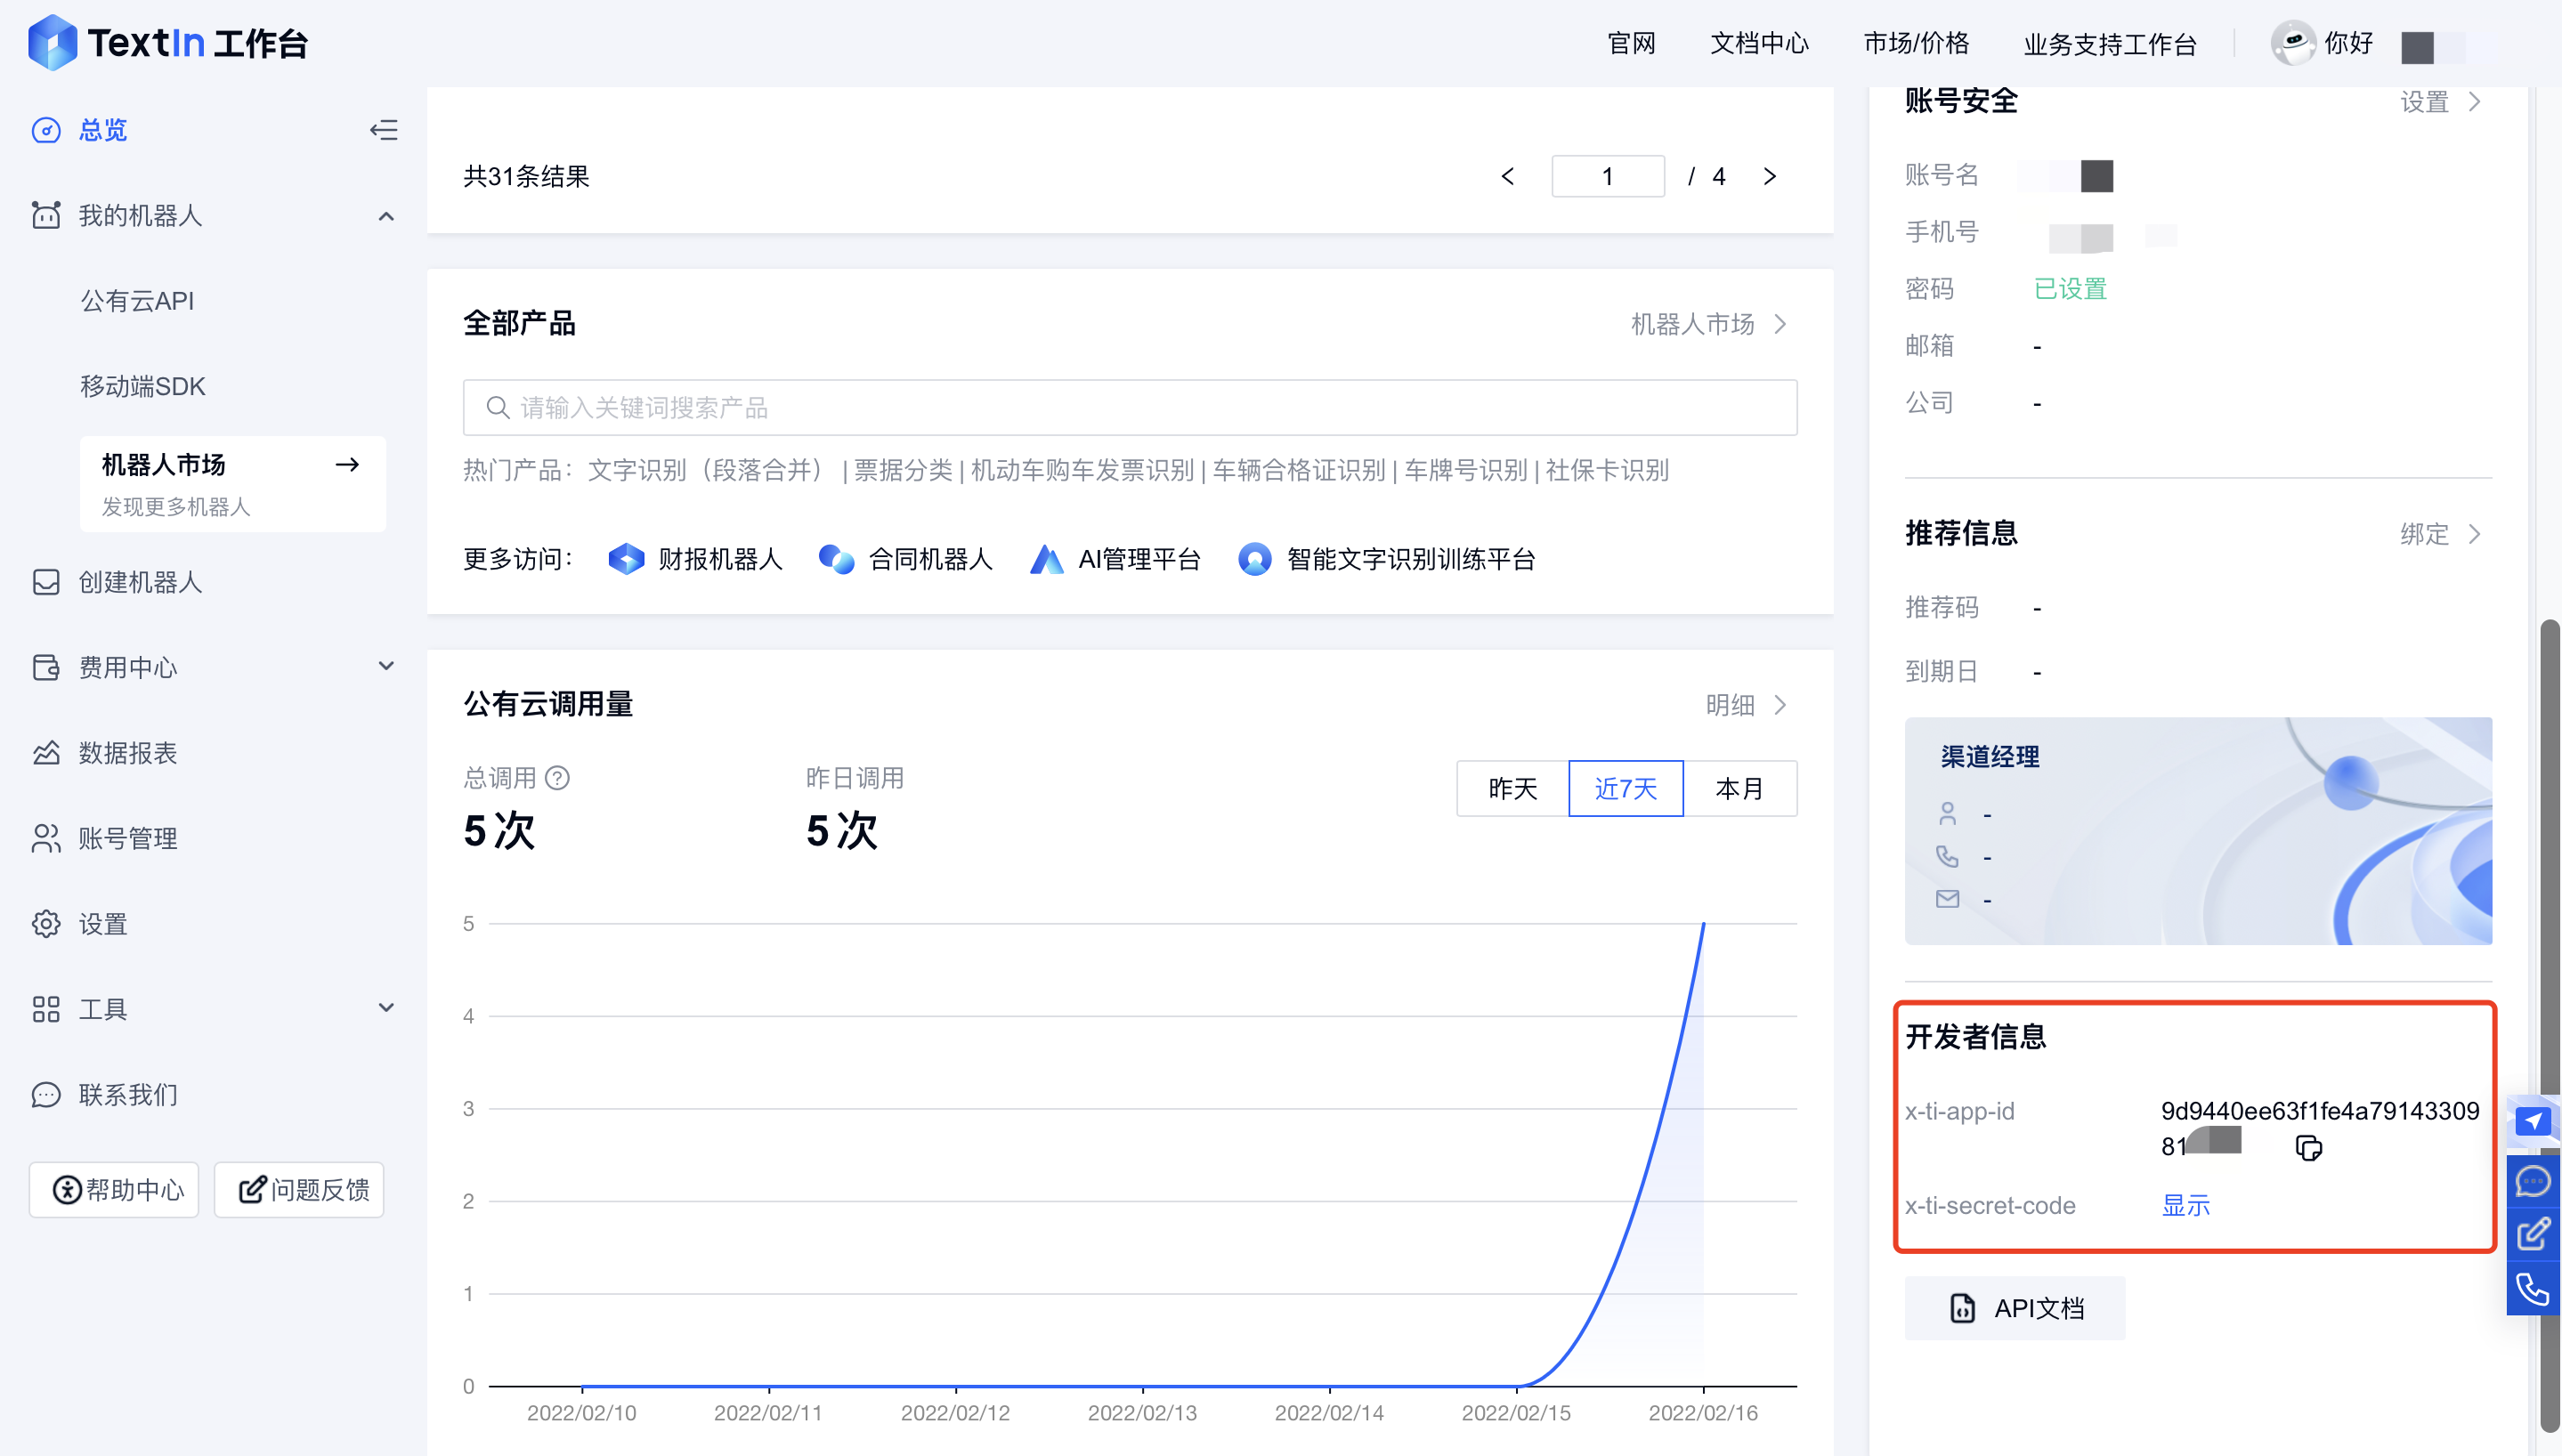Expand the 工具 menu
2562x1456 pixels.
coord(386,1008)
